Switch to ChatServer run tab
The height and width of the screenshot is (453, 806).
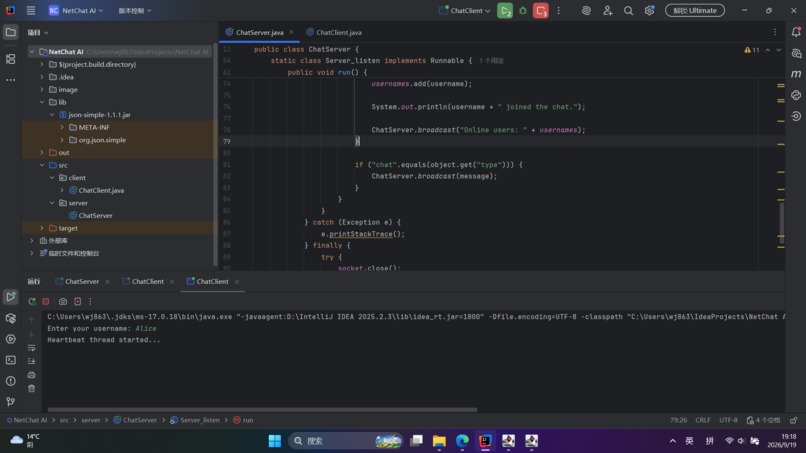click(78, 282)
